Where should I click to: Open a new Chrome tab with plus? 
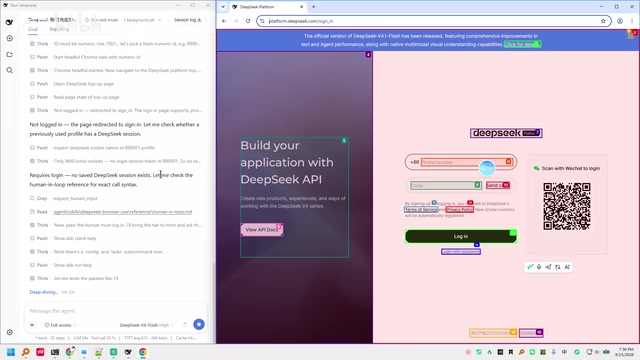pyautogui.click(x=313, y=7)
